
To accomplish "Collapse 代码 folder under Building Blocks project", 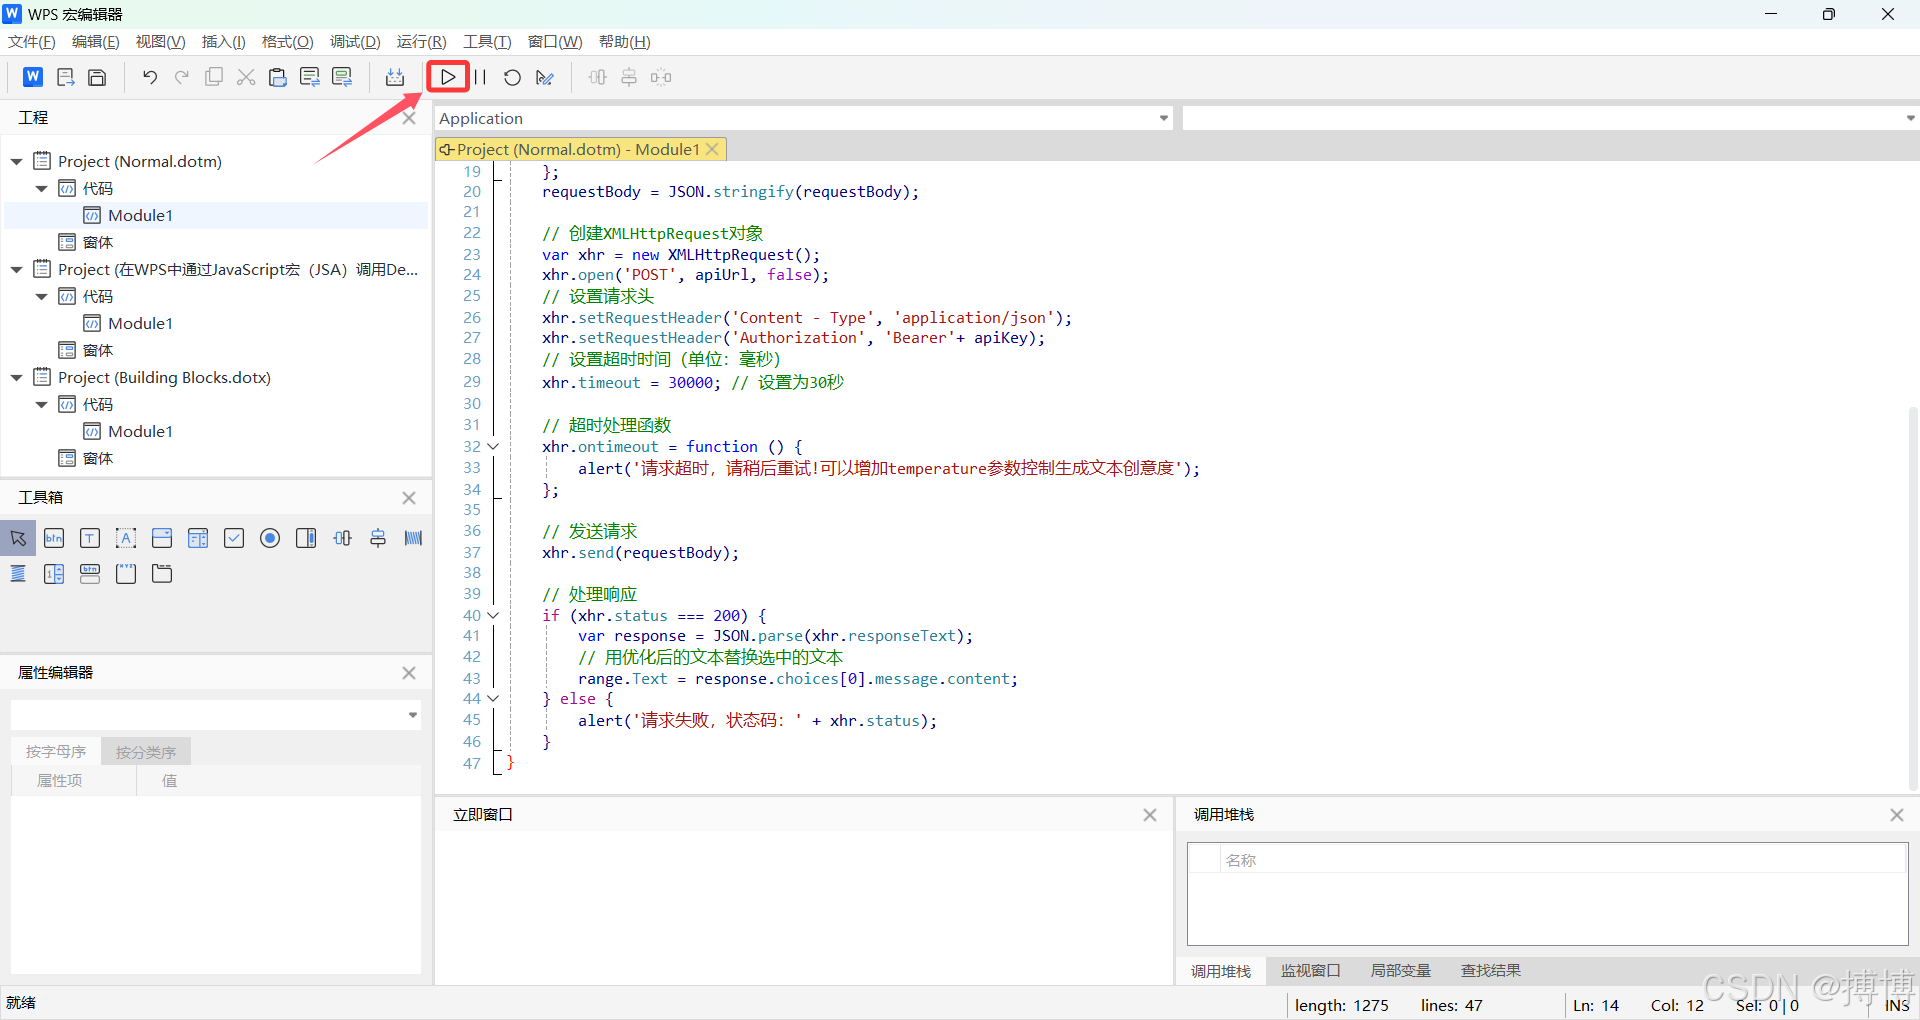I will (41, 404).
